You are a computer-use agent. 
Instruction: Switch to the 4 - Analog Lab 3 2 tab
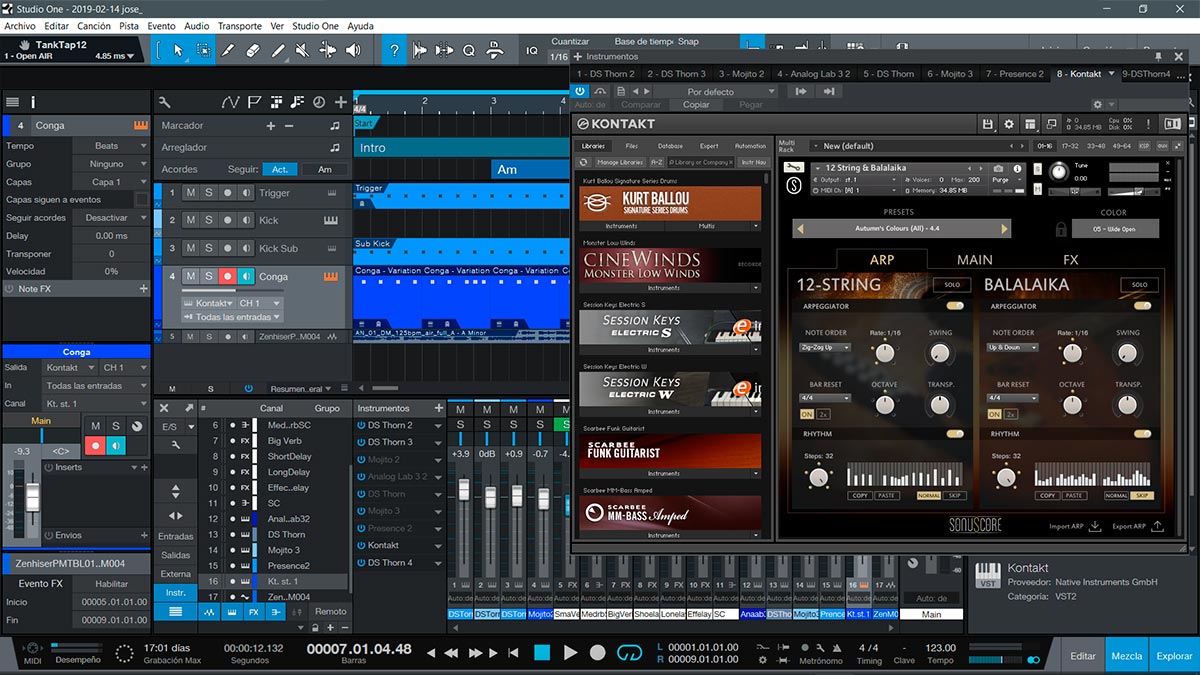(813, 74)
